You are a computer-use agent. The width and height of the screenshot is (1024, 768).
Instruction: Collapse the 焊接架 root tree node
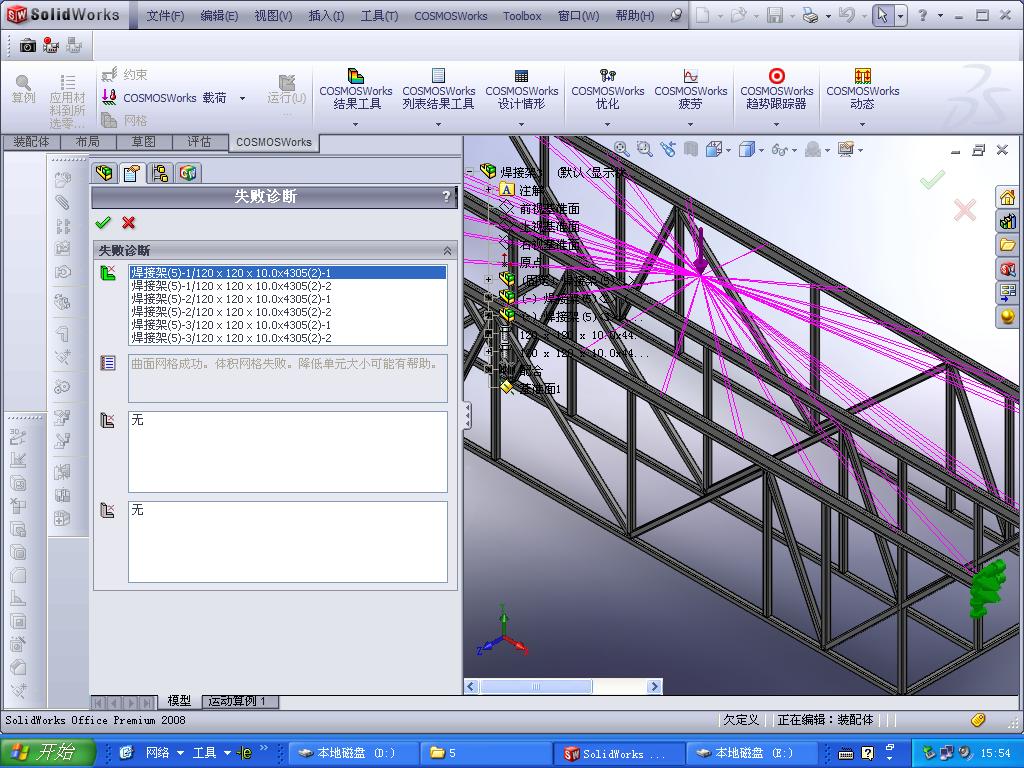pyautogui.click(x=470, y=171)
